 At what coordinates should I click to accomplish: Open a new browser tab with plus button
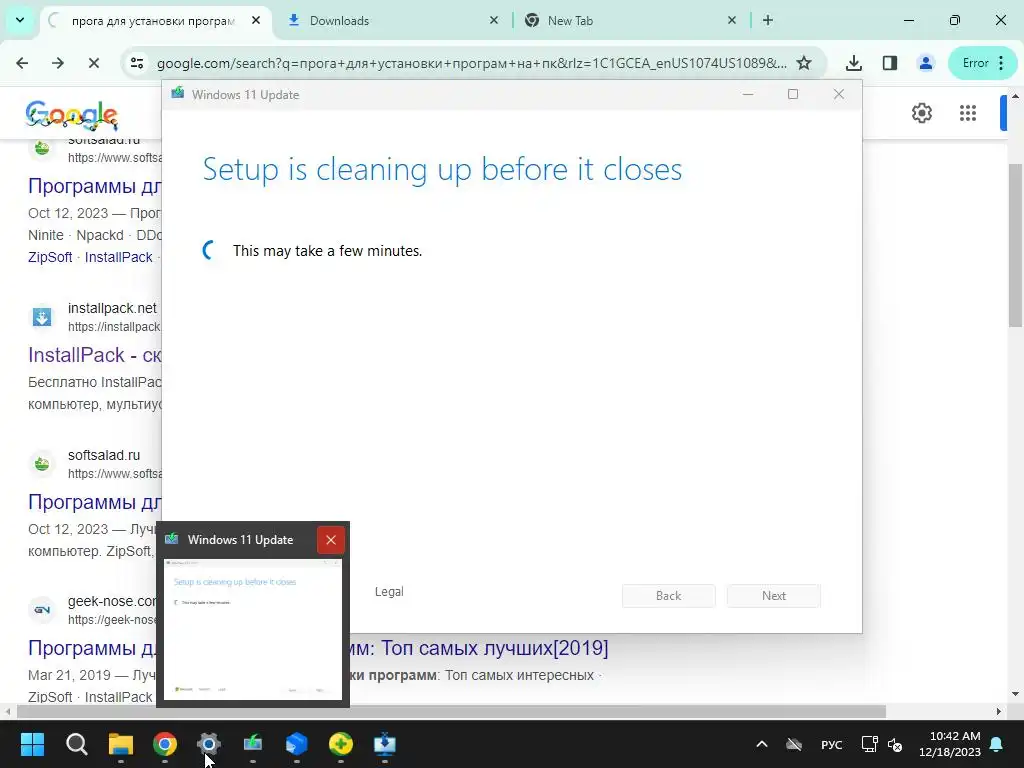pos(768,20)
